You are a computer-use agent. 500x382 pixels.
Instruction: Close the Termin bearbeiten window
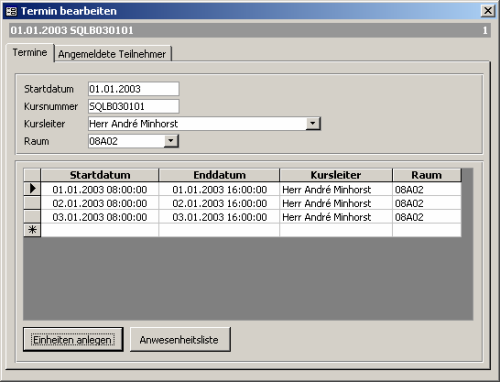(x=488, y=11)
